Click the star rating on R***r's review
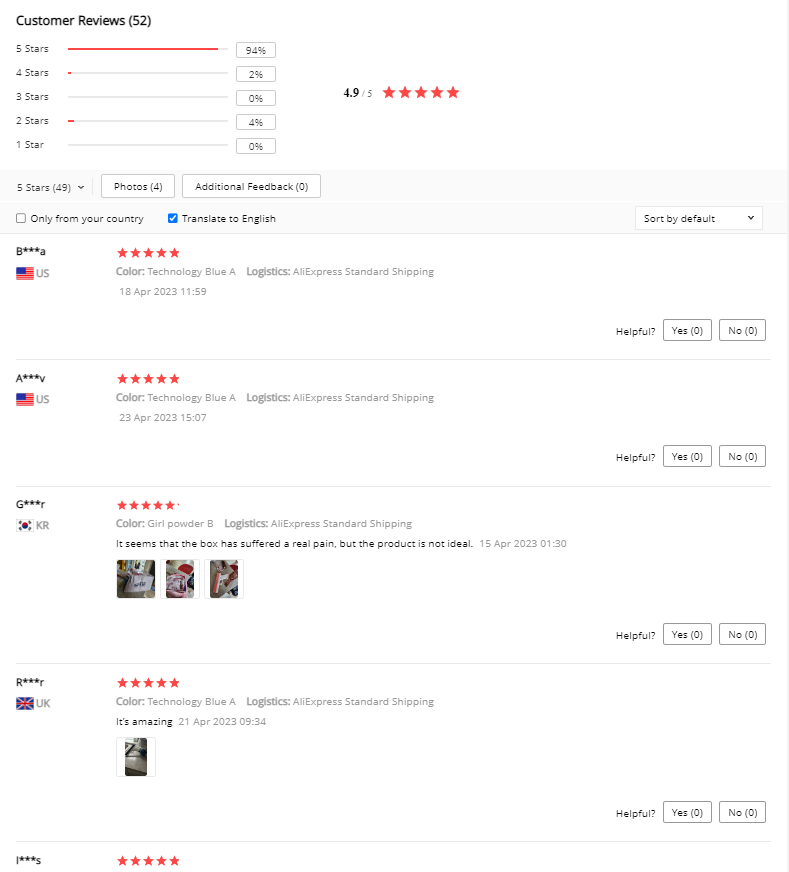Screen dimensions: 789x872 [148, 682]
